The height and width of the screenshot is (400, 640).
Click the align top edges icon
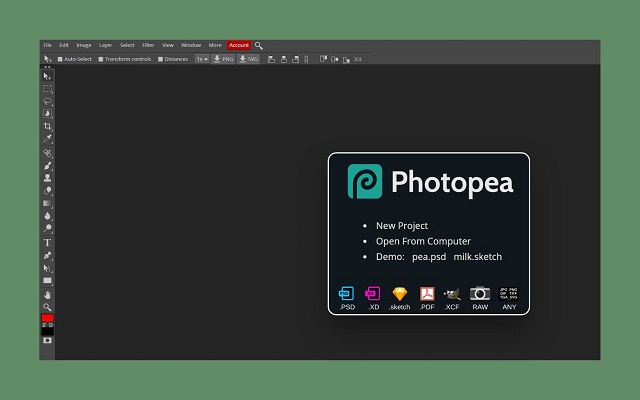click(323, 59)
